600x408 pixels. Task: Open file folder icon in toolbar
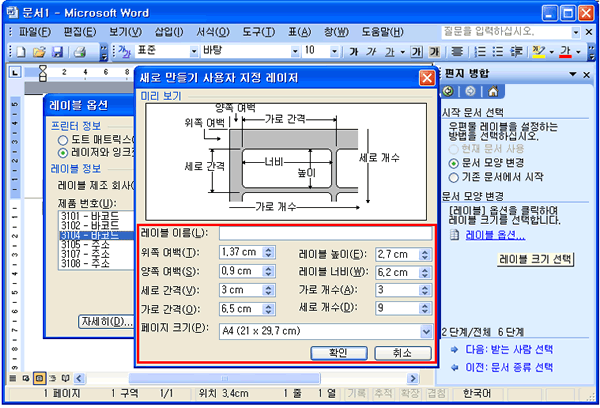(x=39, y=52)
